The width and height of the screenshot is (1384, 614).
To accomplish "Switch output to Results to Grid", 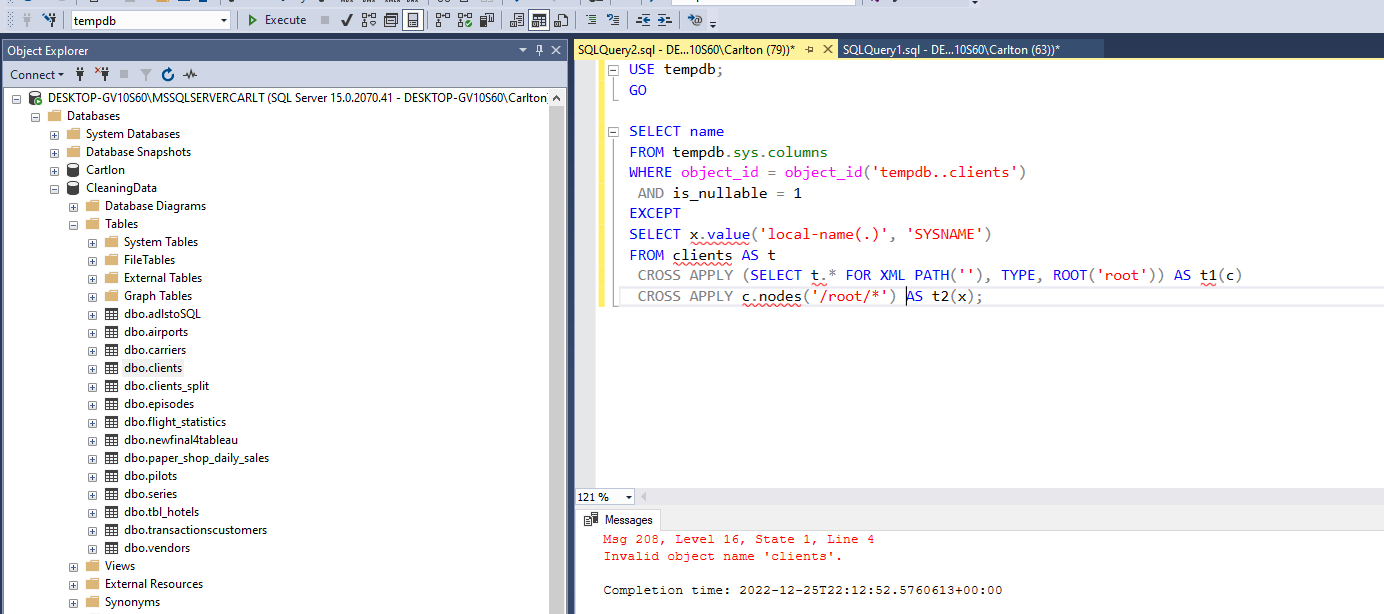I will [538, 20].
